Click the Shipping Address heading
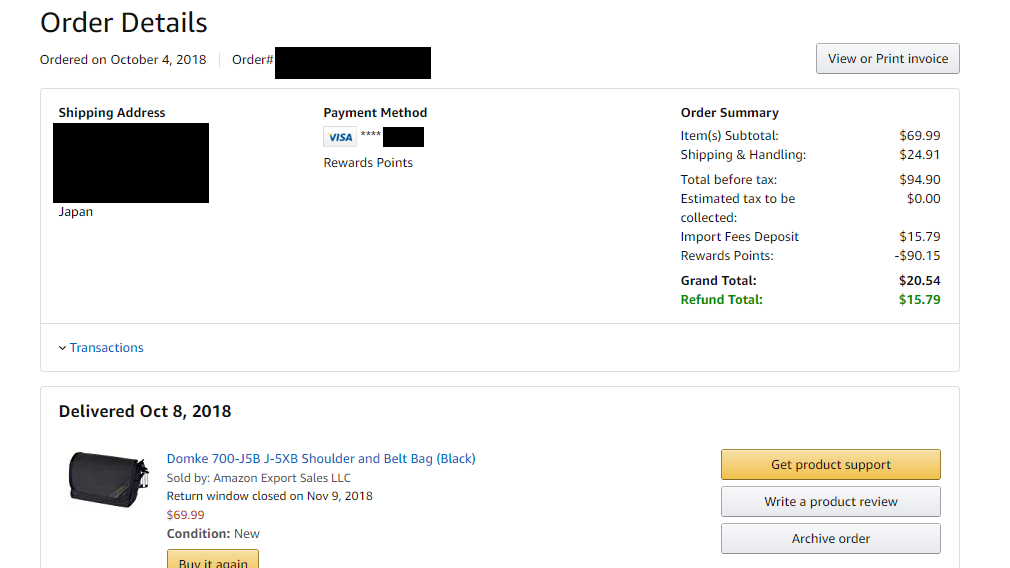Viewport: 1010px width, 568px height. tap(112, 113)
